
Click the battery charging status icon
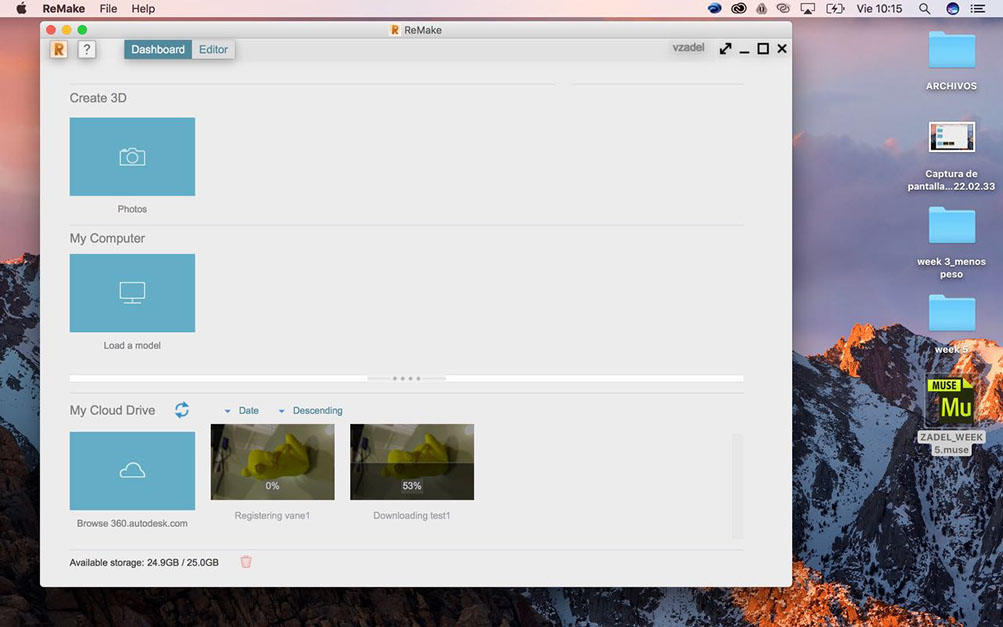coord(835,8)
